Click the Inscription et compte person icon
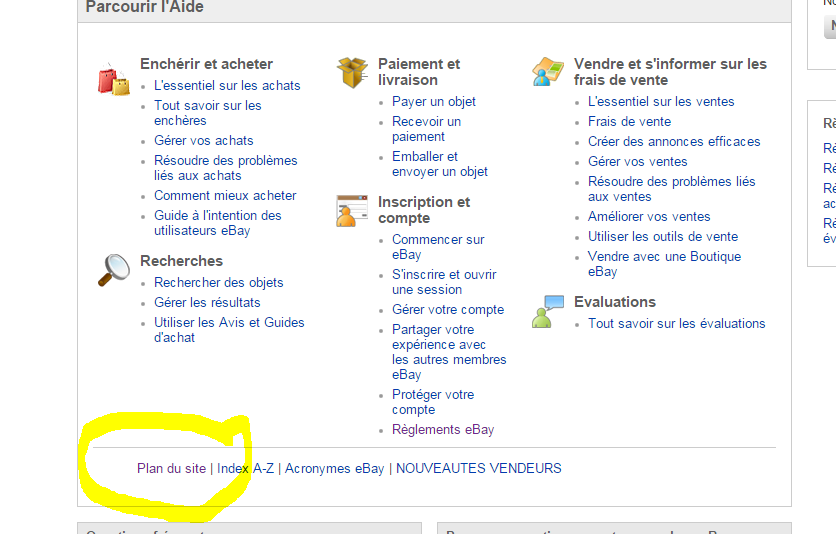This screenshot has height=534, width=836. coord(352,211)
